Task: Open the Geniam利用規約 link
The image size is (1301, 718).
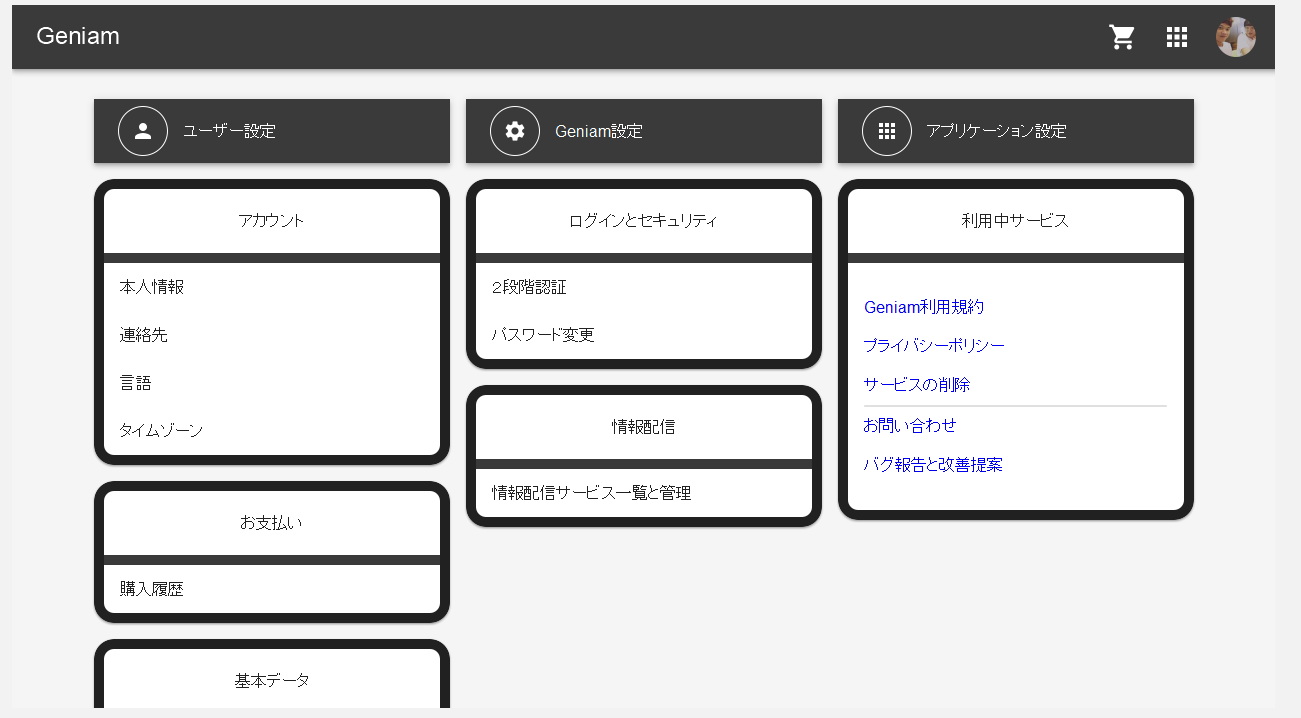Action: pyautogui.click(x=924, y=307)
